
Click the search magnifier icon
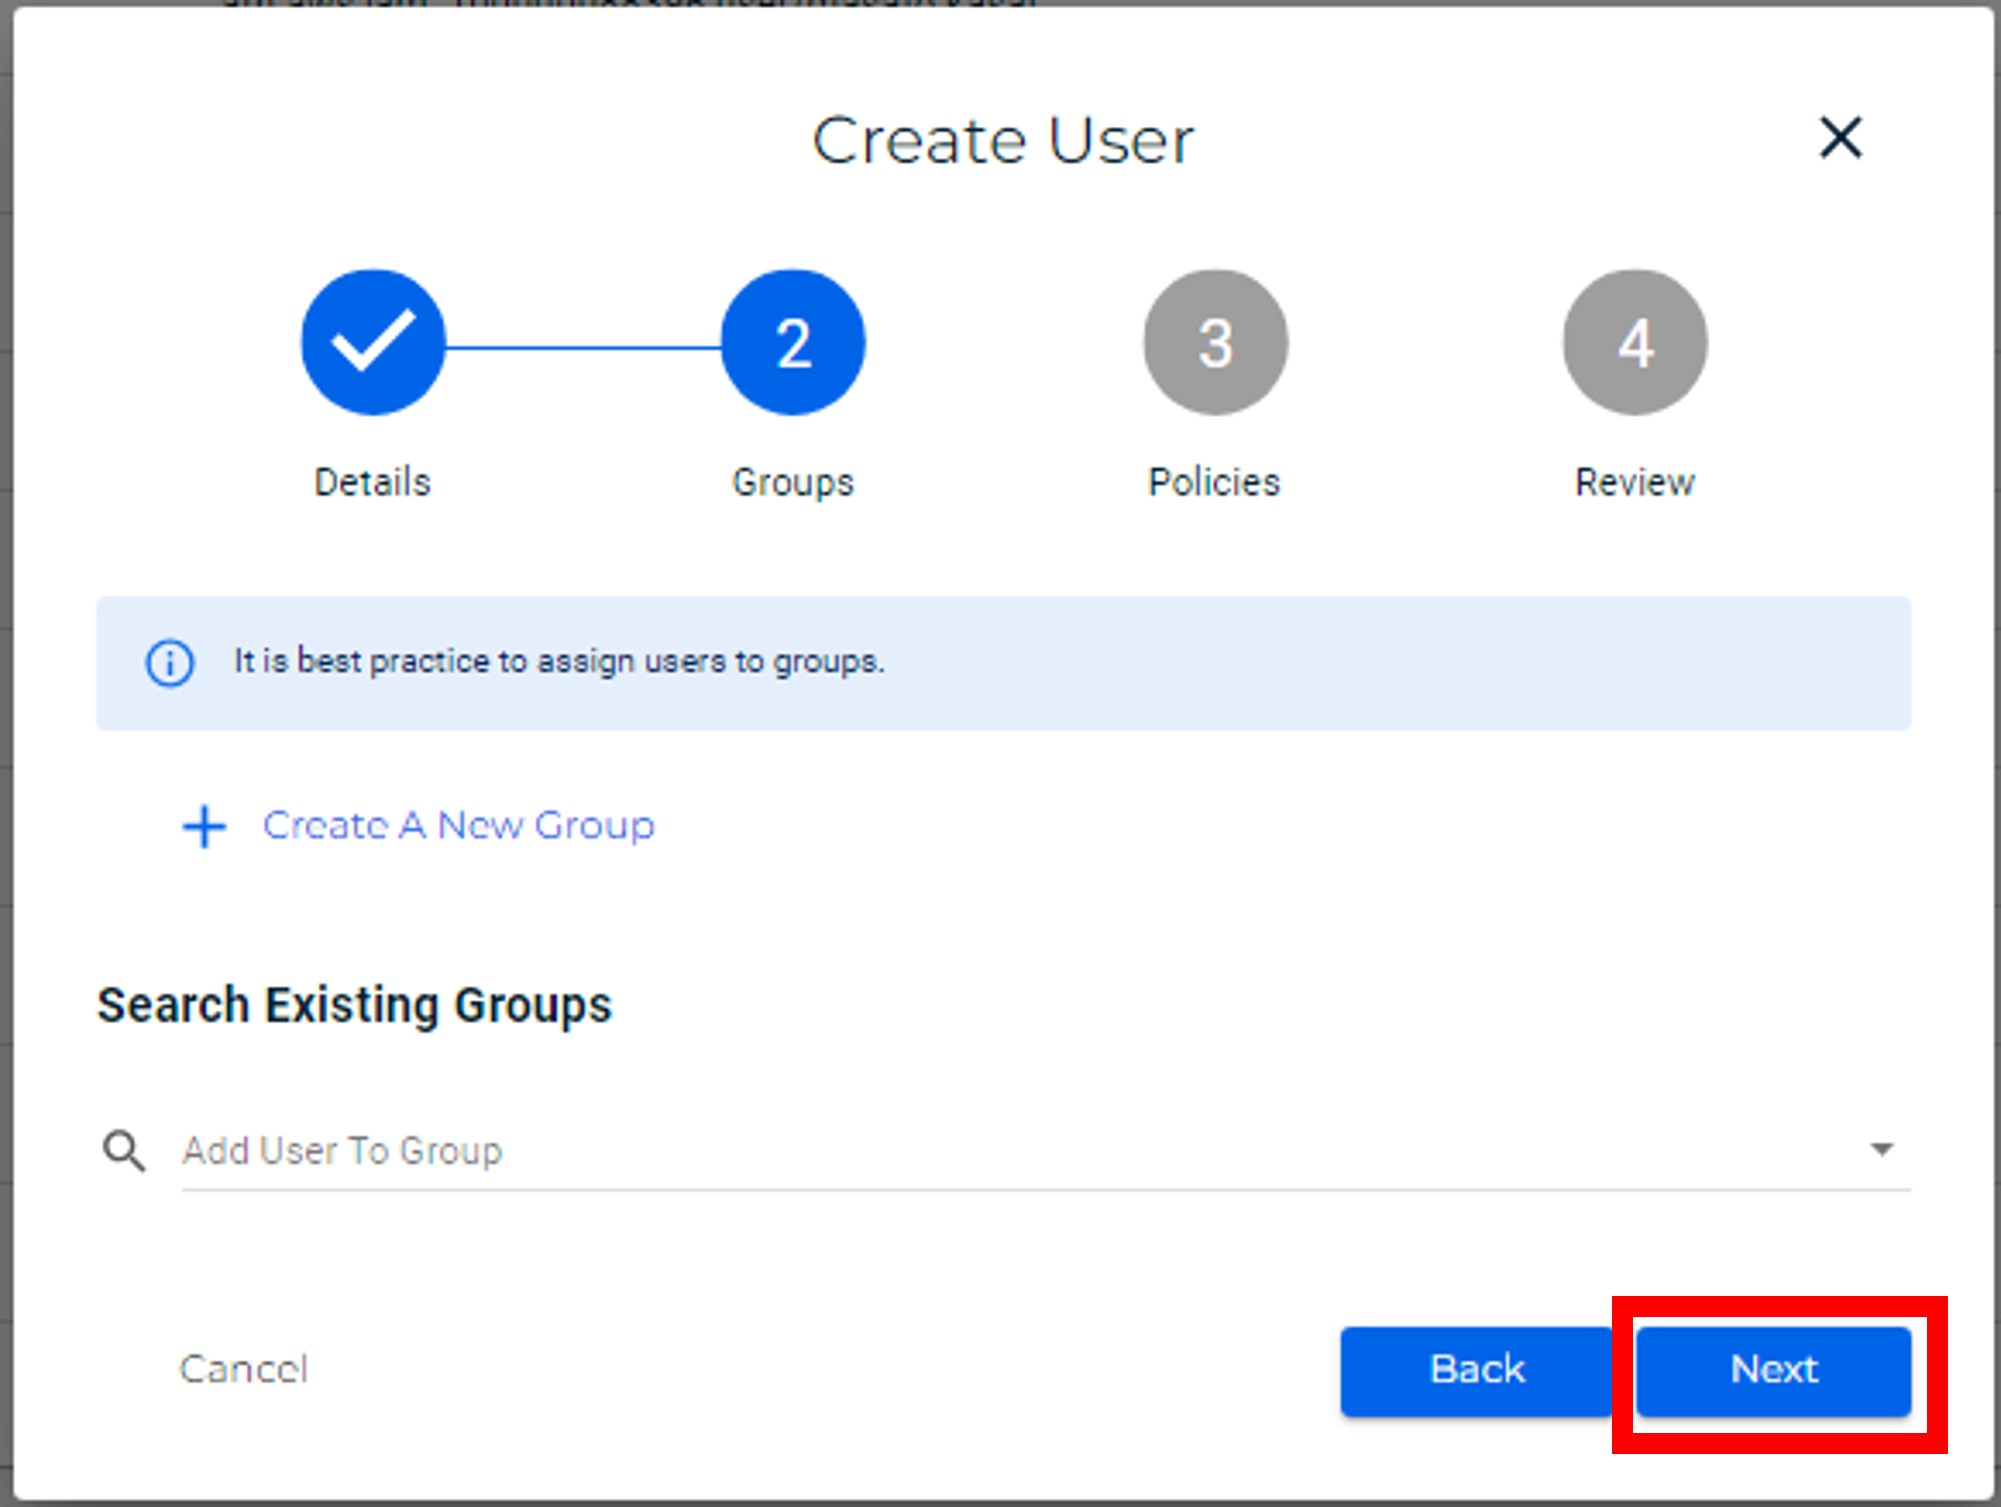(124, 1151)
